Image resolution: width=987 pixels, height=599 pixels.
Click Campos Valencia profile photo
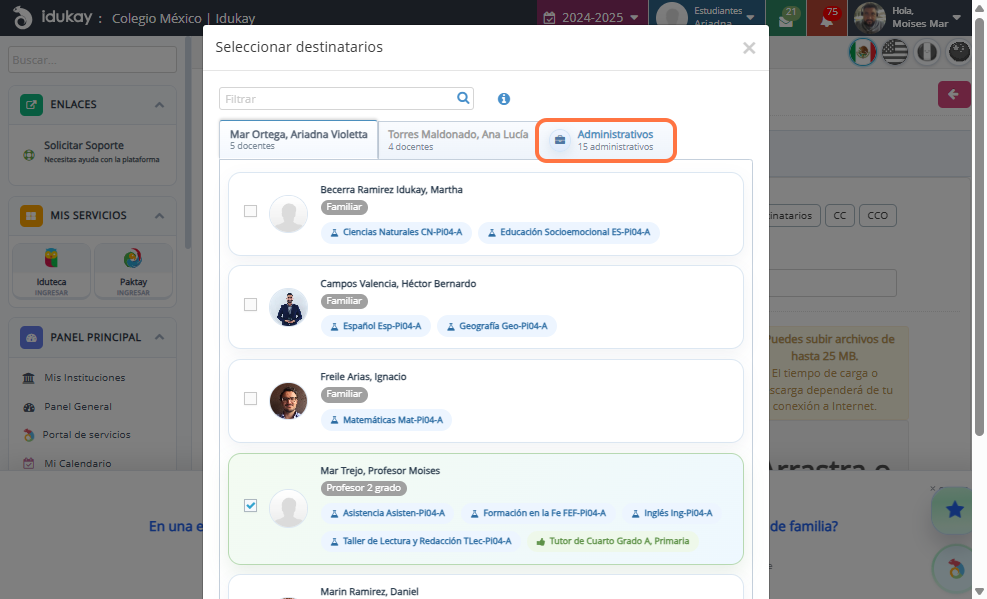click(x=288, y=307)
